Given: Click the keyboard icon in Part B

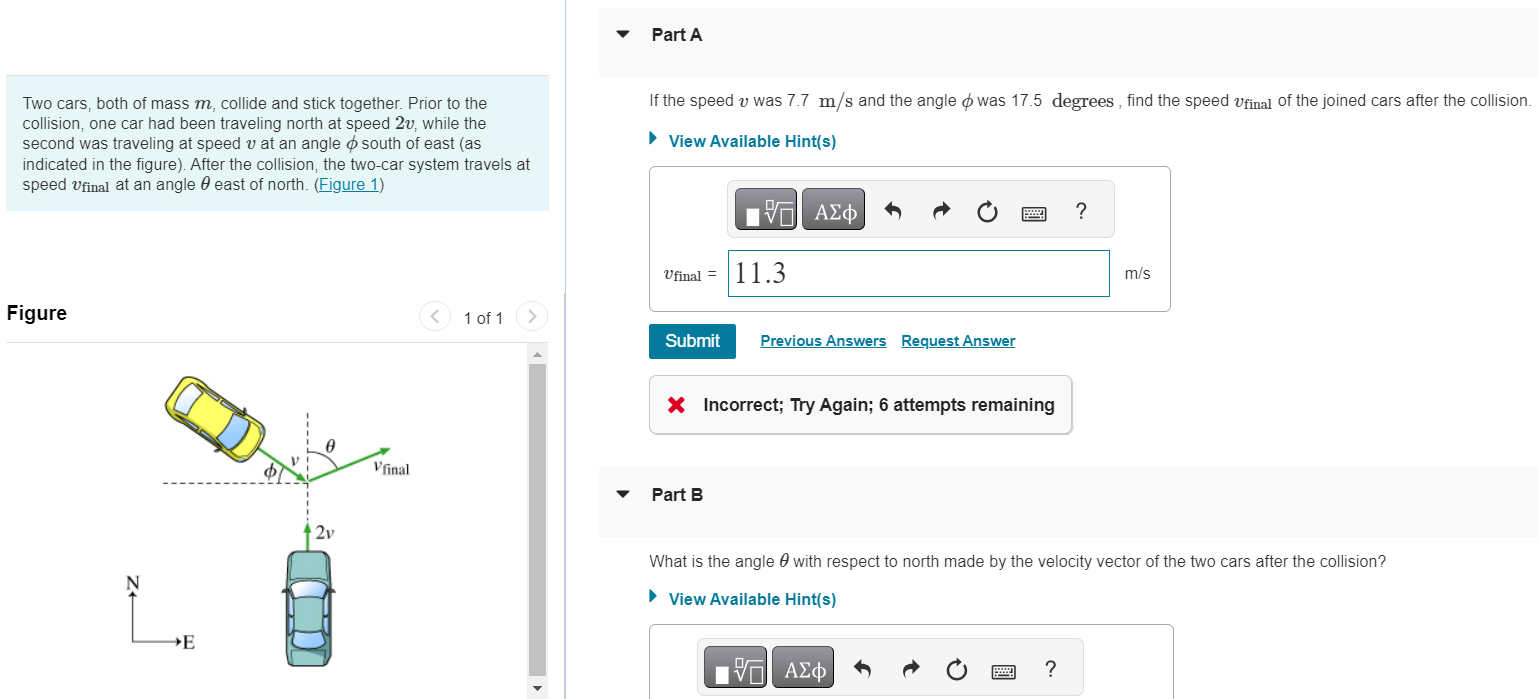Looking at the screenshot, I should [1002, 669].
